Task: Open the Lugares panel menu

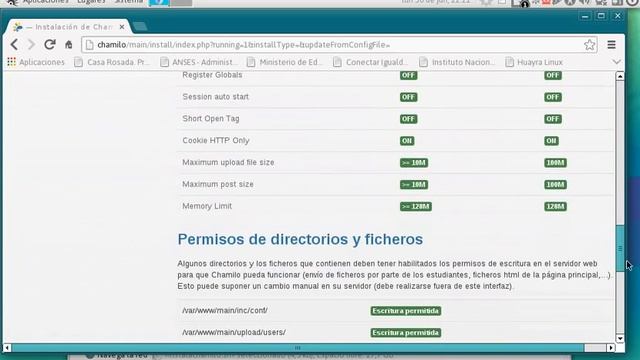Action: click(x=91, y=2)
